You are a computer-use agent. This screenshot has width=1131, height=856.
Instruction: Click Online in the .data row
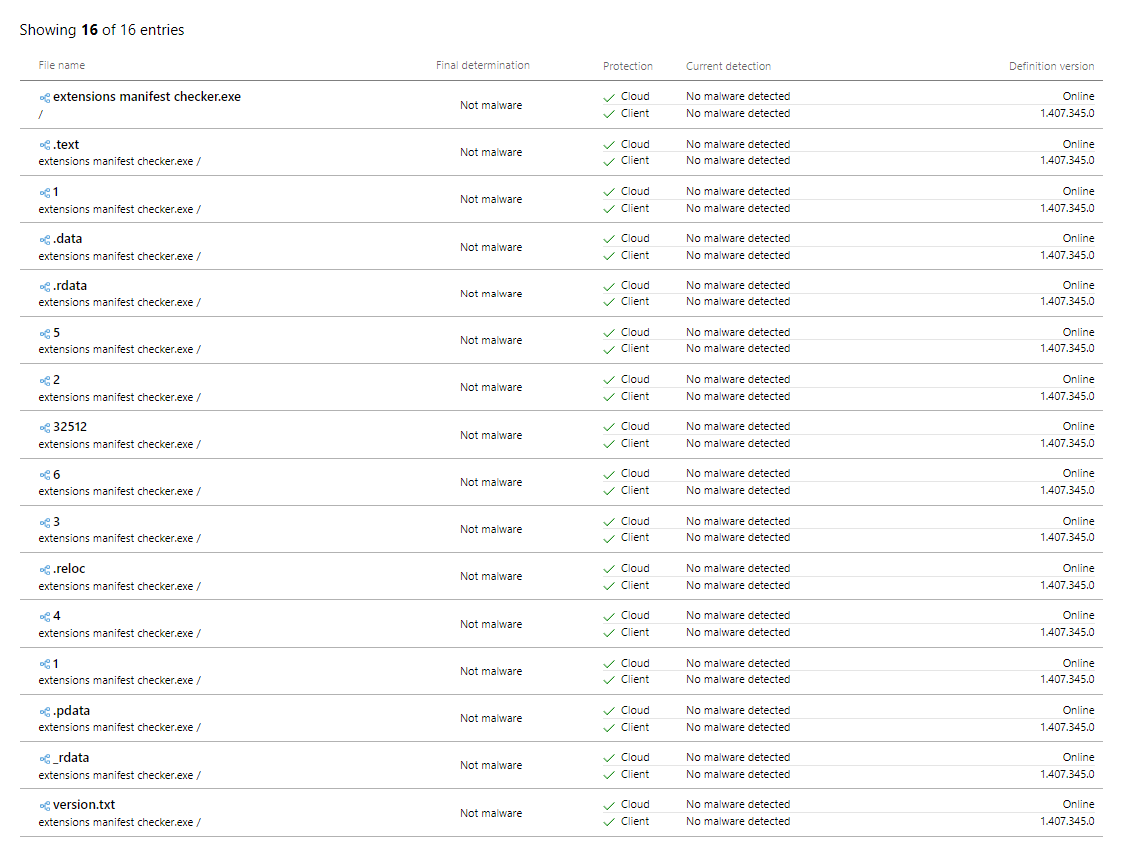coord(1078,238)
